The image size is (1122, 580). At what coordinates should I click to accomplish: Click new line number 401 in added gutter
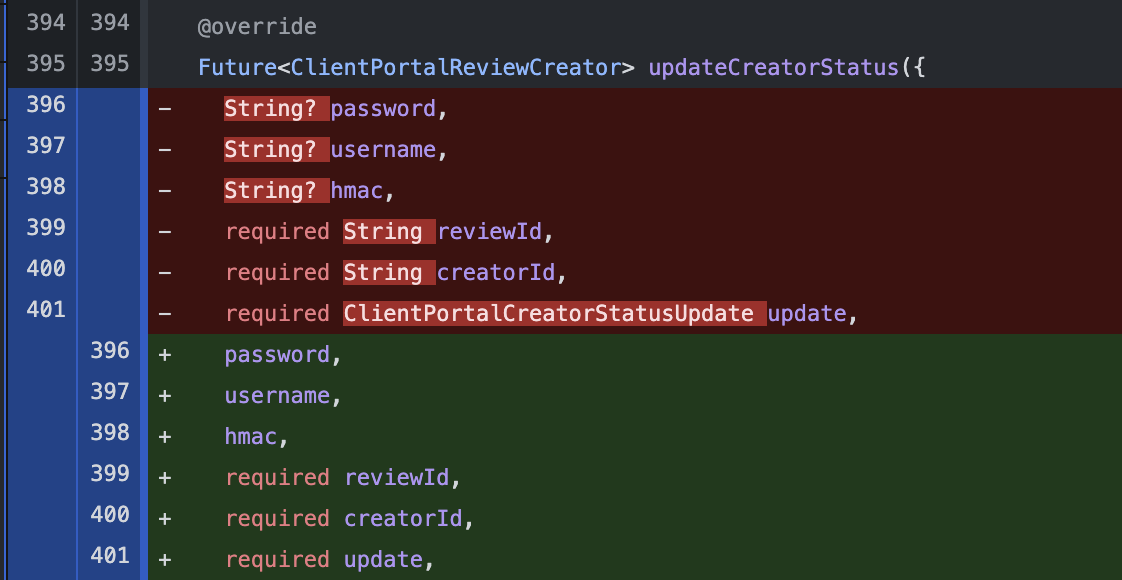110,555
